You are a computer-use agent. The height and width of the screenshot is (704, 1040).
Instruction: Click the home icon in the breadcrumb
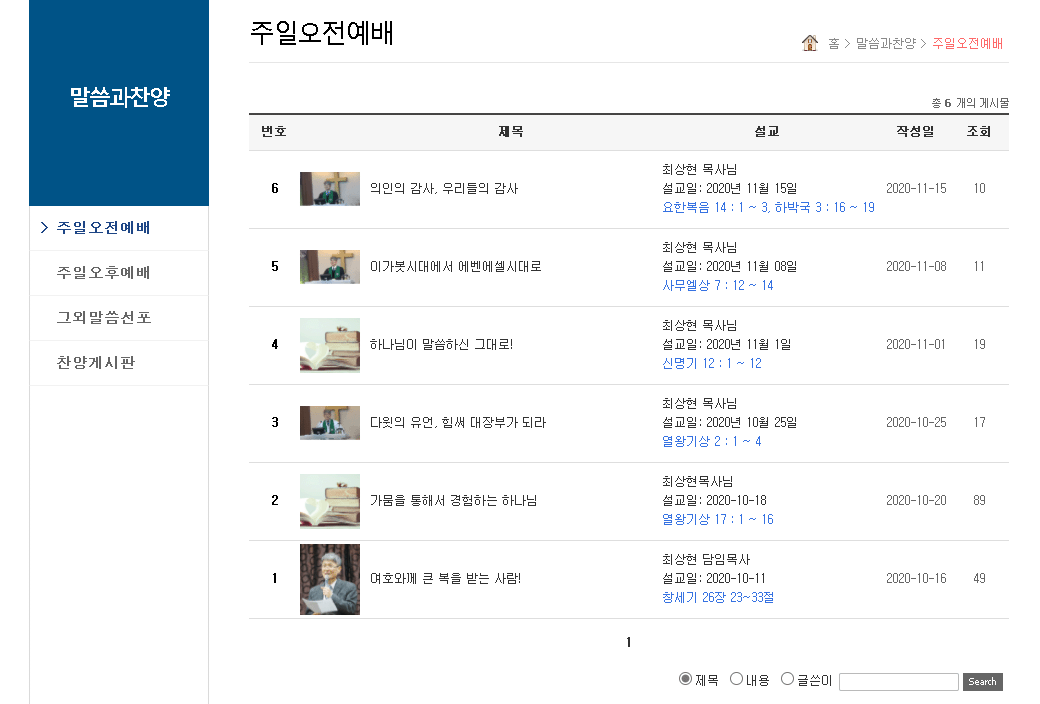(x=809, y=43)
